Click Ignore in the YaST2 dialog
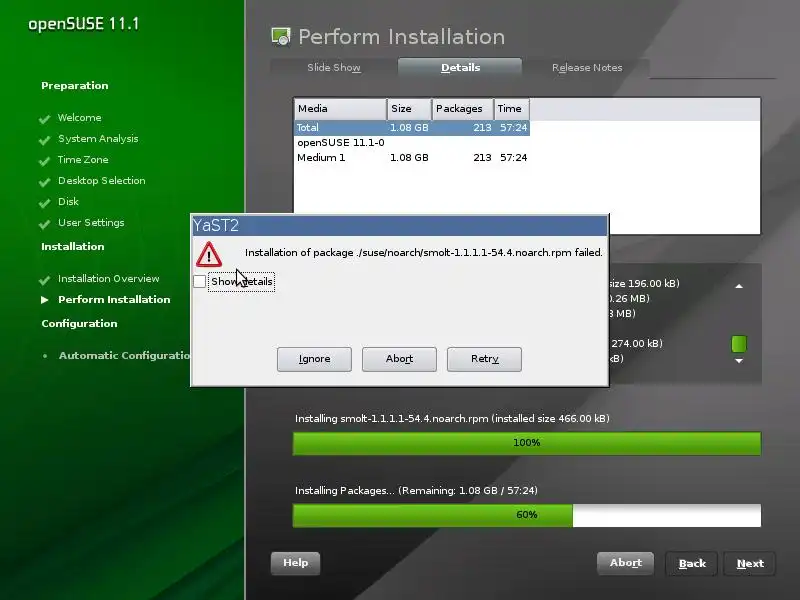Image resolution: width=800 pixels, height=600 pixels. 314,359
